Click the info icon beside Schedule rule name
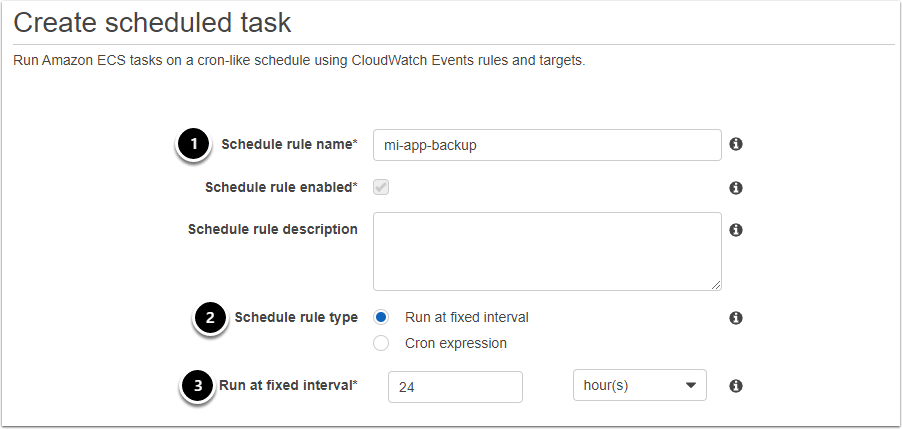 736,144
